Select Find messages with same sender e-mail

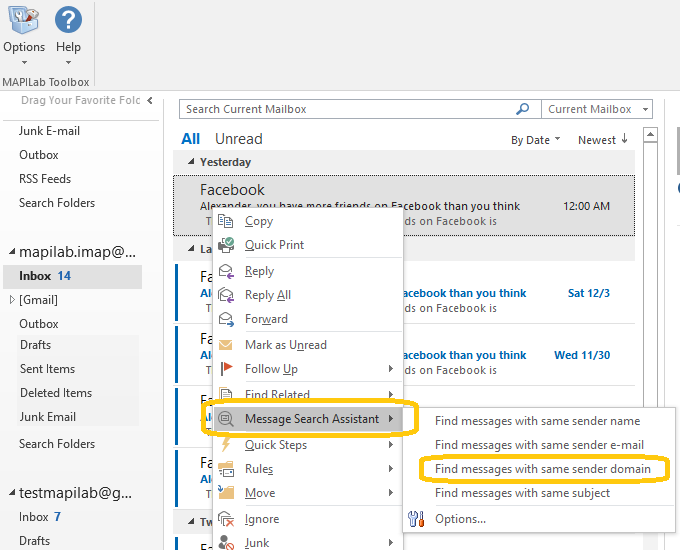(539, 445)
